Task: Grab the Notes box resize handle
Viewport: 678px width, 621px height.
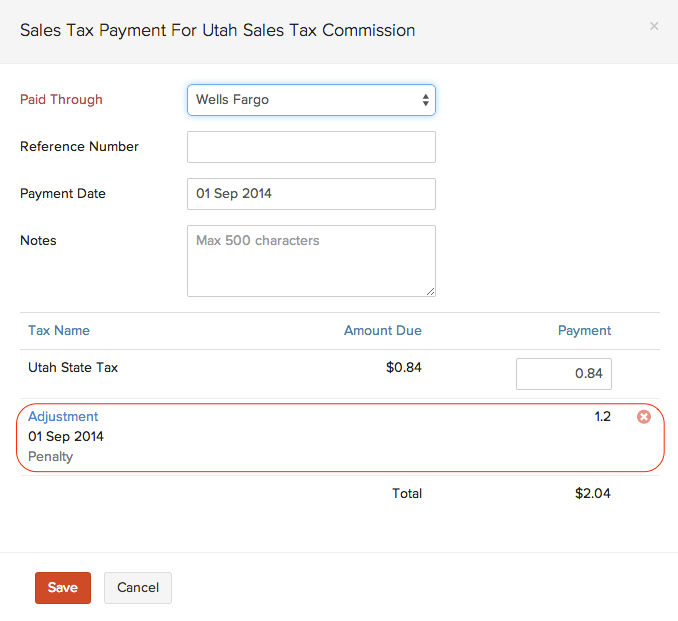Action: pyautogui.click(x=431, y=292)
